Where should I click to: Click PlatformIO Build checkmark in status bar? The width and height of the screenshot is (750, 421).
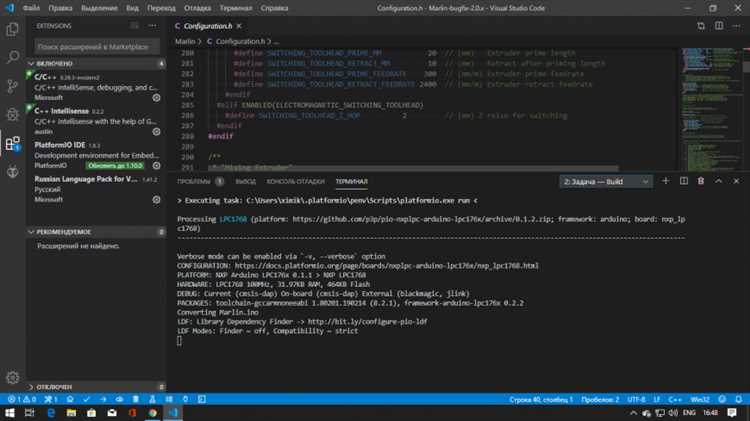[x=87, y=399]
